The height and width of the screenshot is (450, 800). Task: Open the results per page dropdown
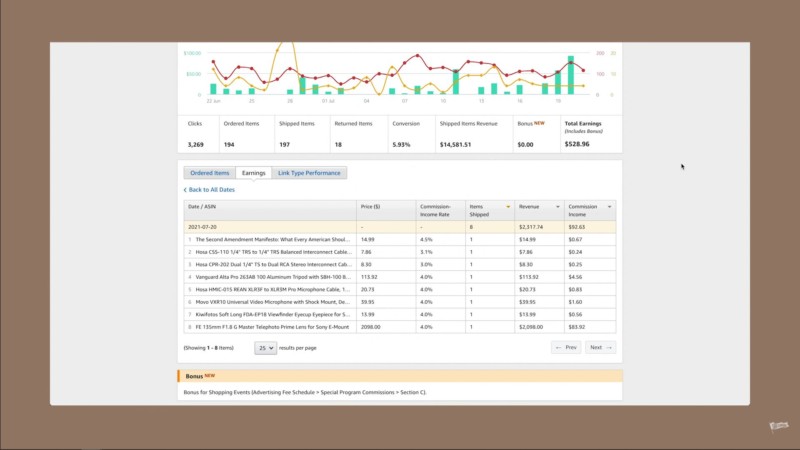click(266, 348)
